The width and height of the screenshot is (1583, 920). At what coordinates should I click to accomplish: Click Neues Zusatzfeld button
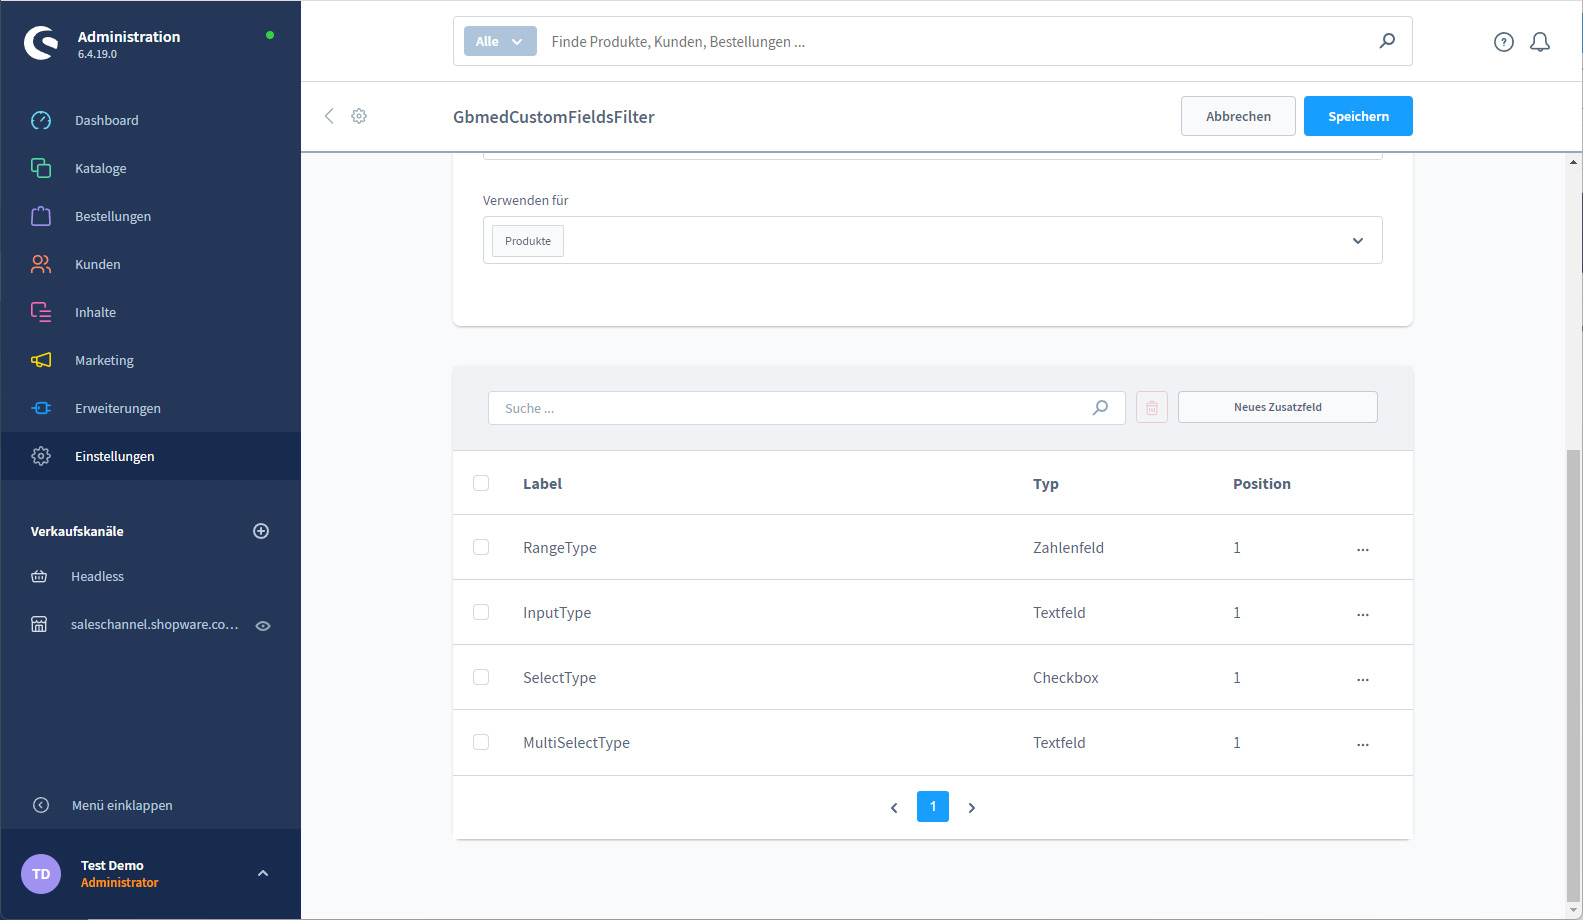1278,407
